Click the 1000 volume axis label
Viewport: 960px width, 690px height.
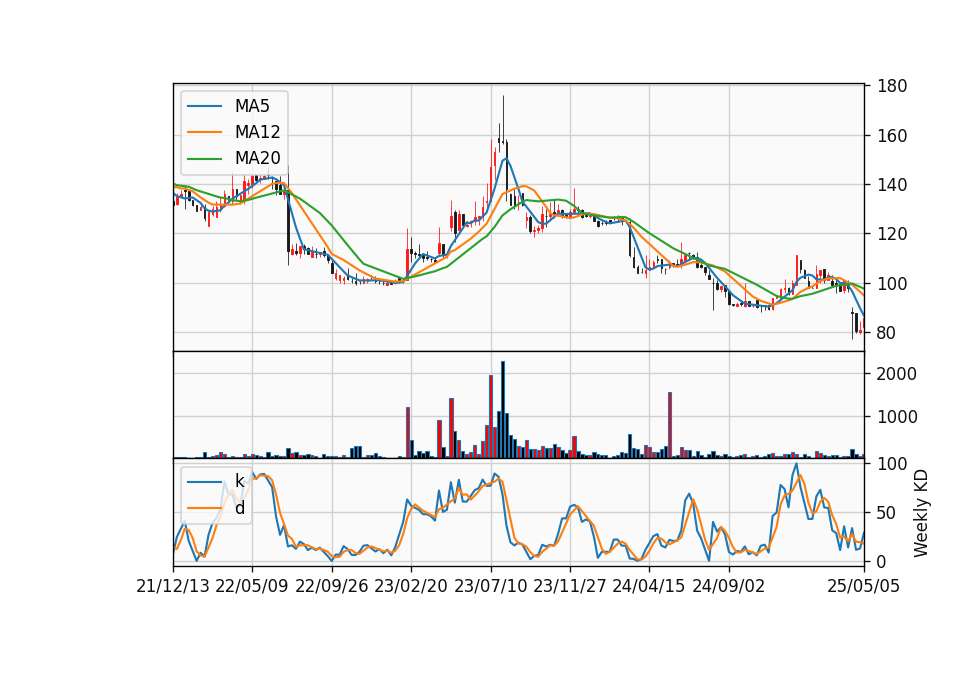pyautogui.click(x=897, y=417)
